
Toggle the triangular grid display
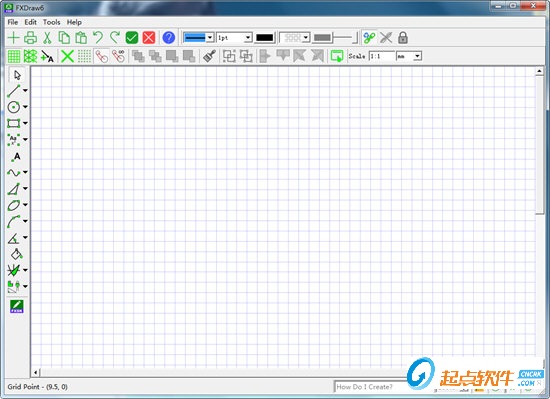point(31,56)
